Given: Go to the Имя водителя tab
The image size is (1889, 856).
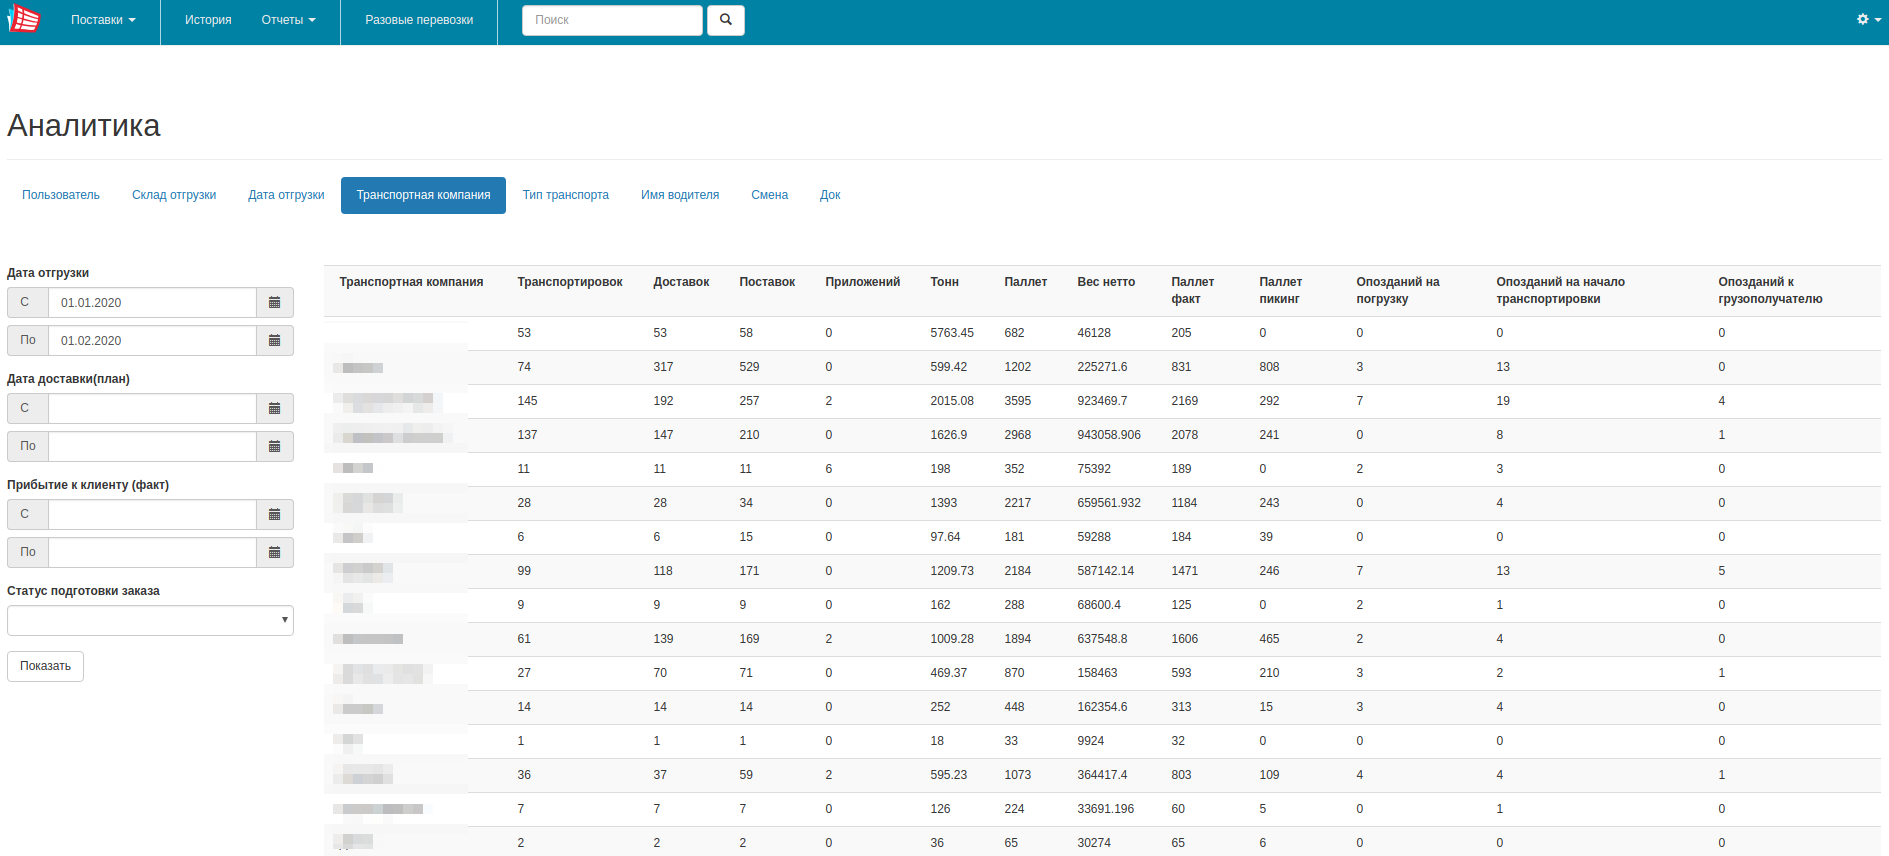Looking at the screenshot, I should (x=680, y=195).
